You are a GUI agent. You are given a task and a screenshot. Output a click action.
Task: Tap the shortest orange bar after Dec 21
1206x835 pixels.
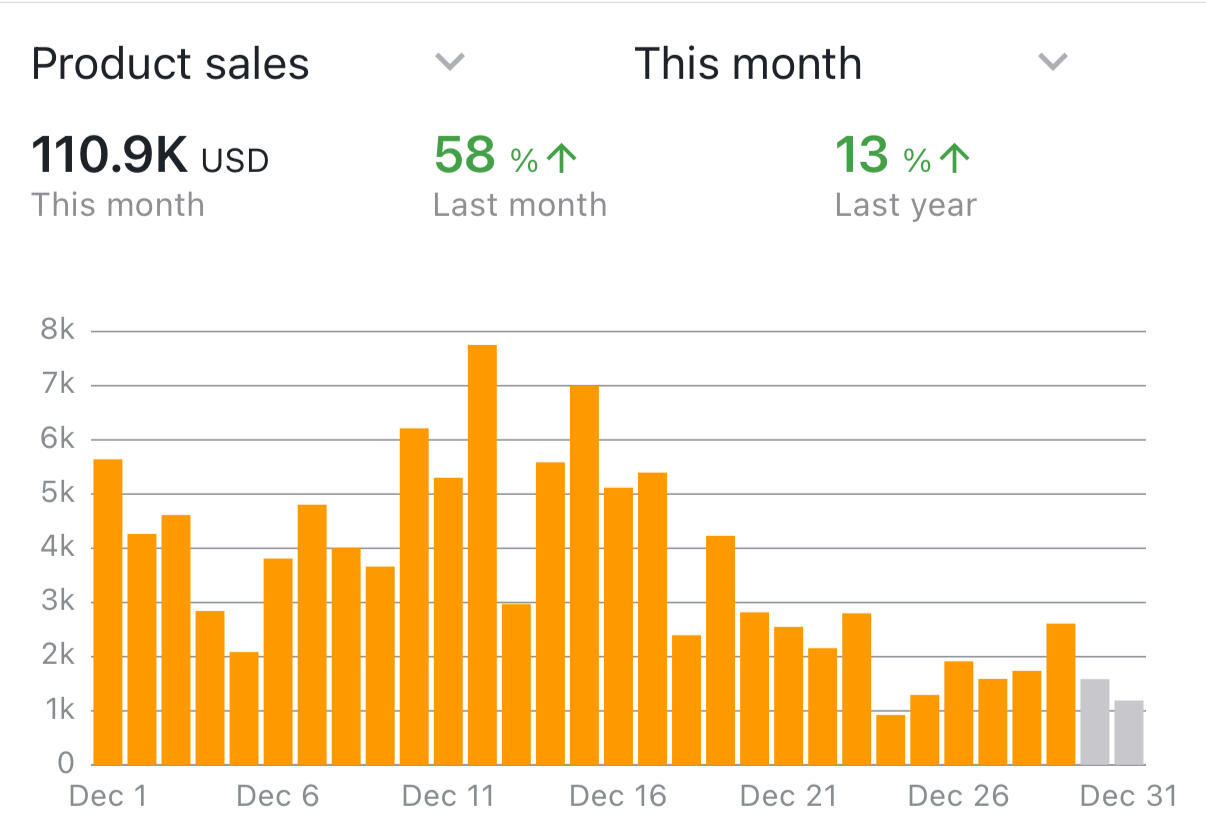click(x=890, y=739)
